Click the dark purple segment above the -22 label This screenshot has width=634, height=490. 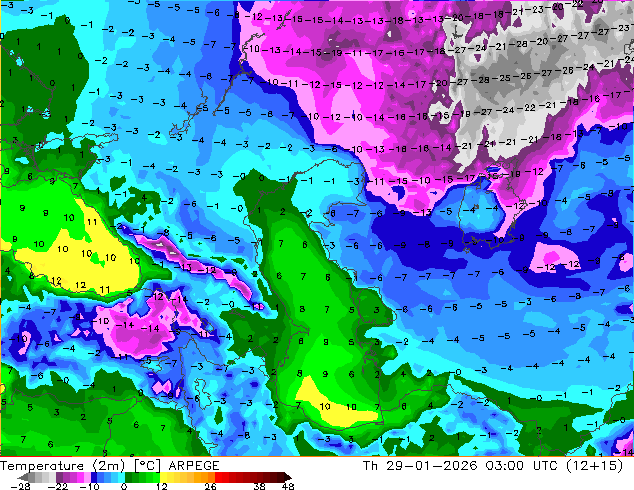[59, 477]
